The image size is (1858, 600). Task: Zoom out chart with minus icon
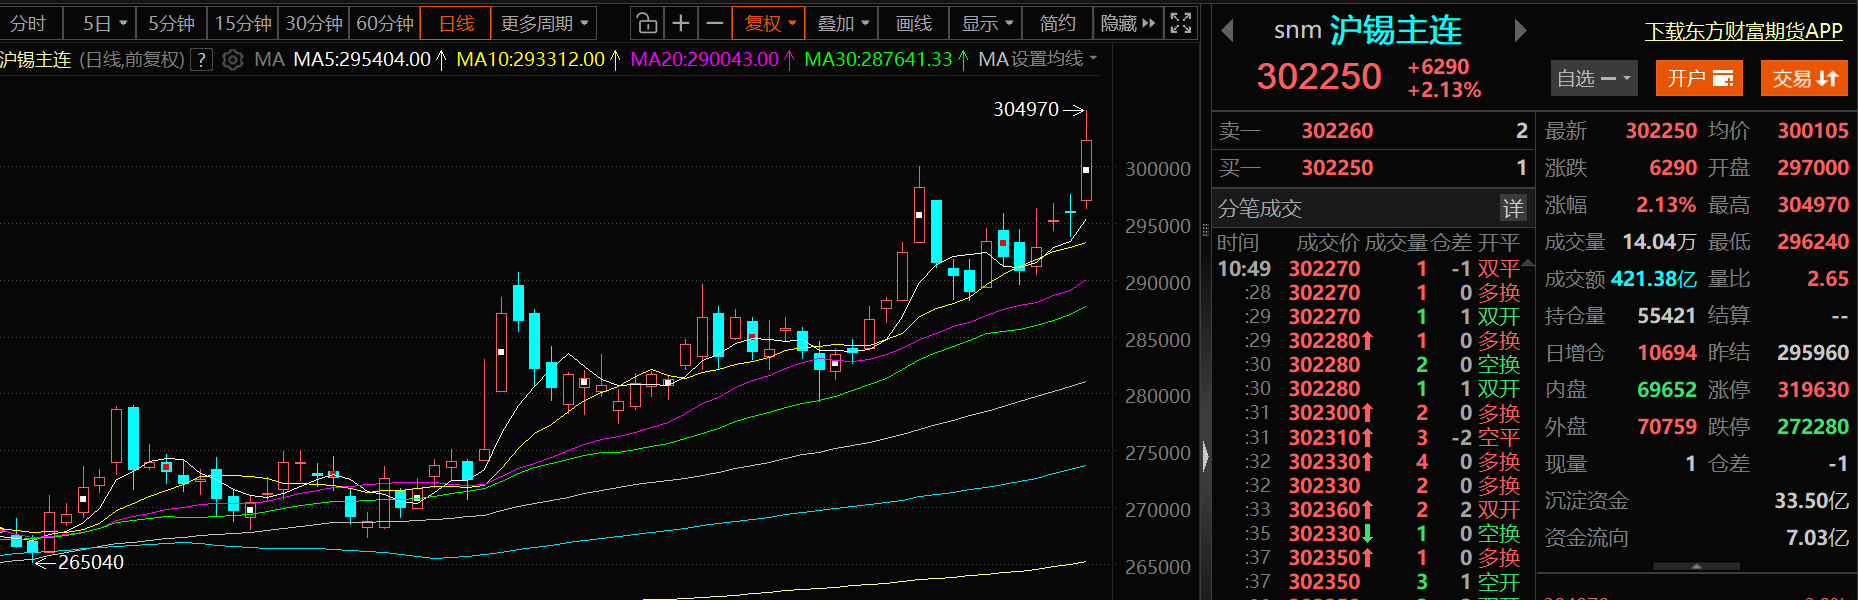[714, 23]
